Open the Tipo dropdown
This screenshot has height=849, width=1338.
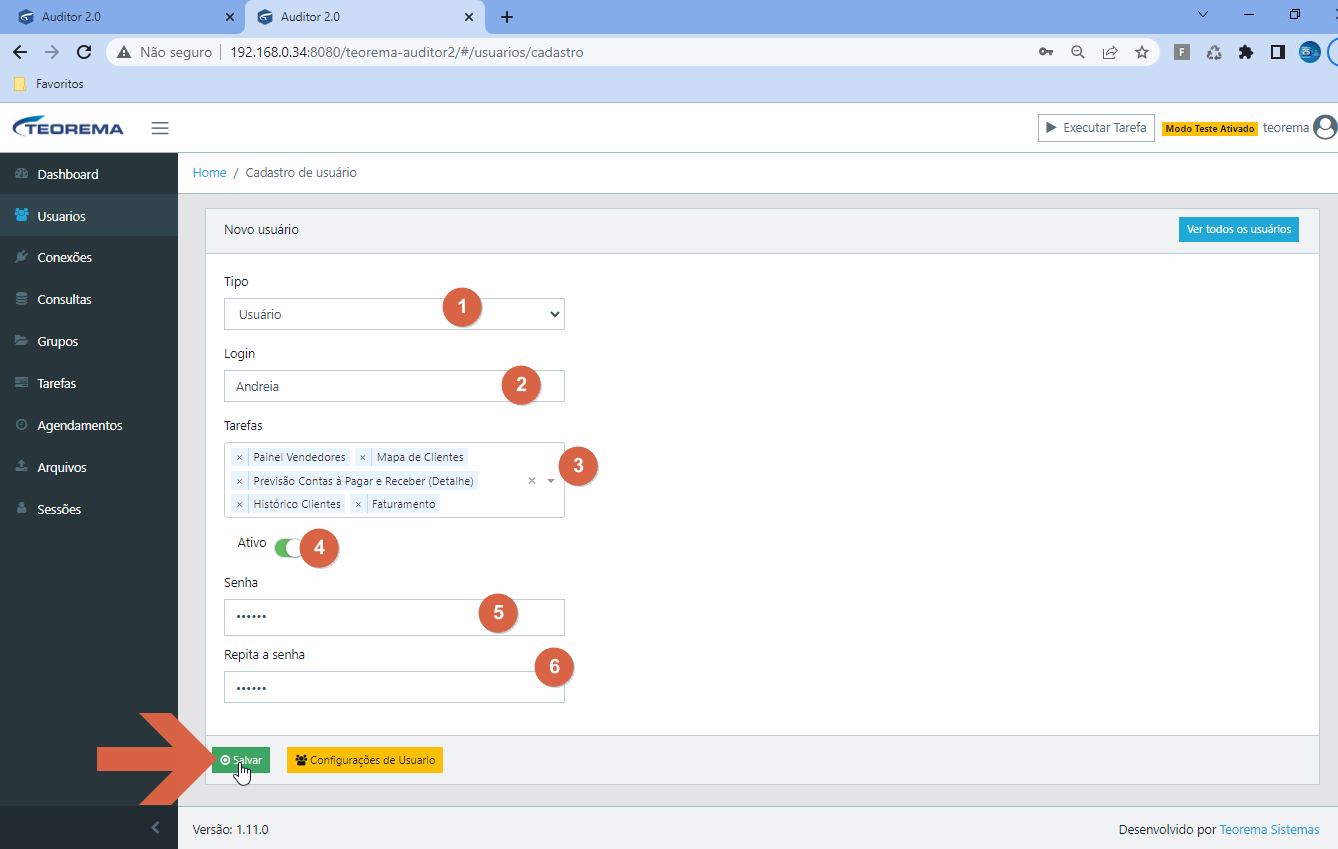394,314
